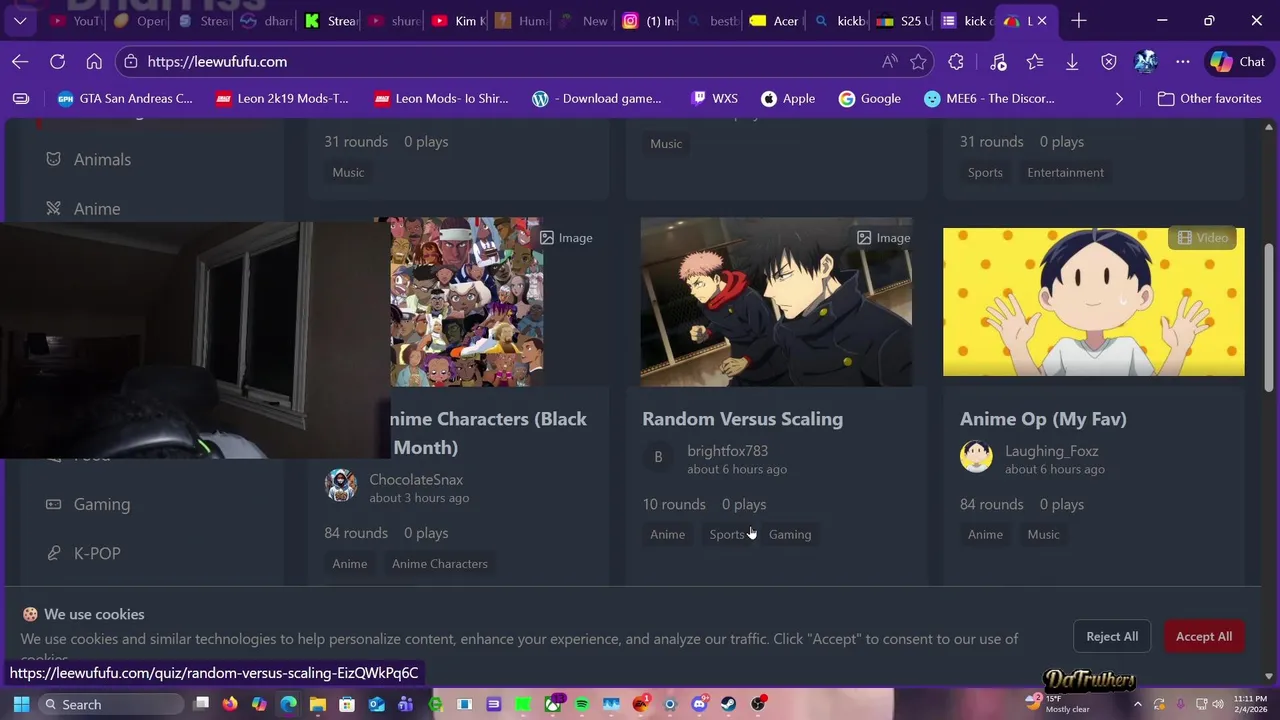Reload the page with the refresh icon
The image size is (1280, 720).
coord(58,62)
